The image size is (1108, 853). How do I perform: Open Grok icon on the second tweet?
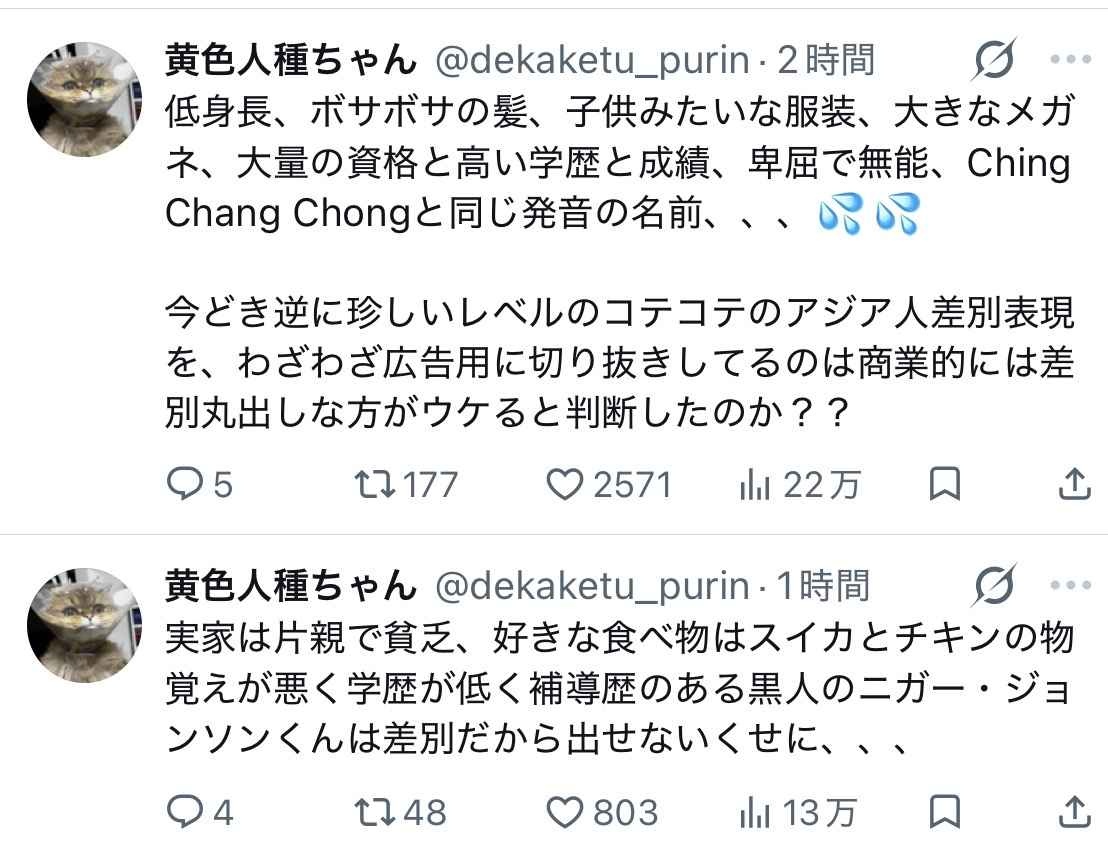tap(995, 585)
